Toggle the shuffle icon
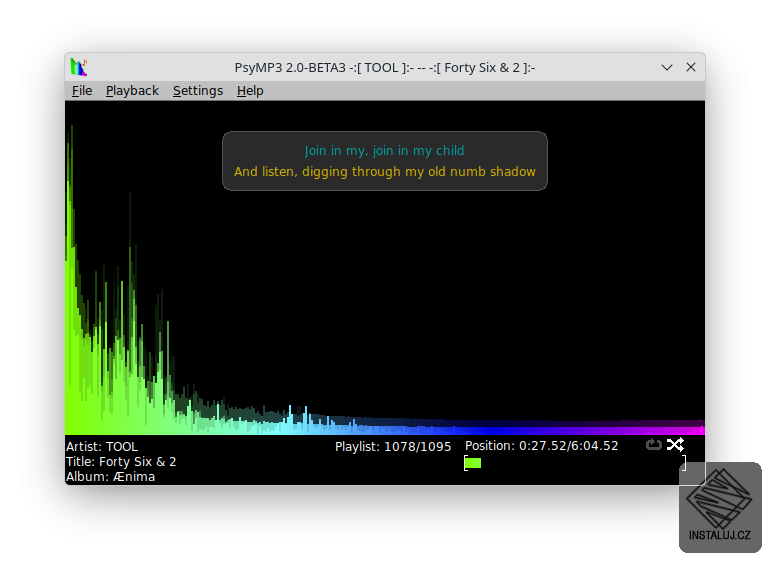 click(x=675, y=445)
